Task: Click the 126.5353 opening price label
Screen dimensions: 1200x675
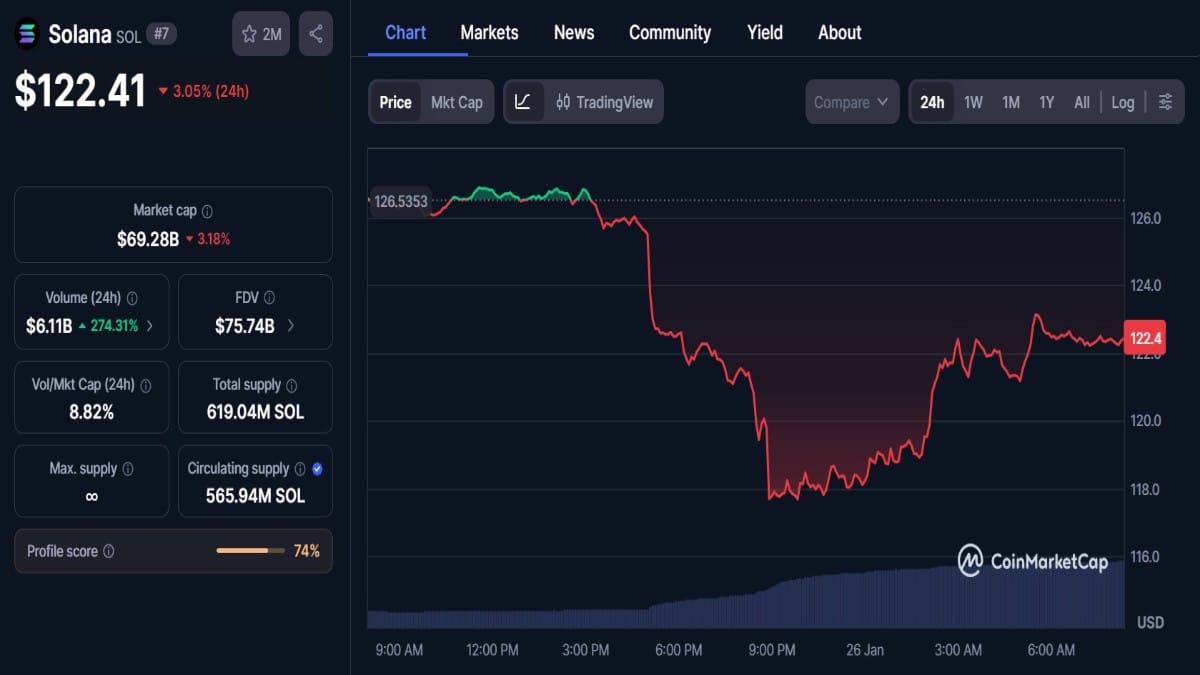Action: [400, 201]
